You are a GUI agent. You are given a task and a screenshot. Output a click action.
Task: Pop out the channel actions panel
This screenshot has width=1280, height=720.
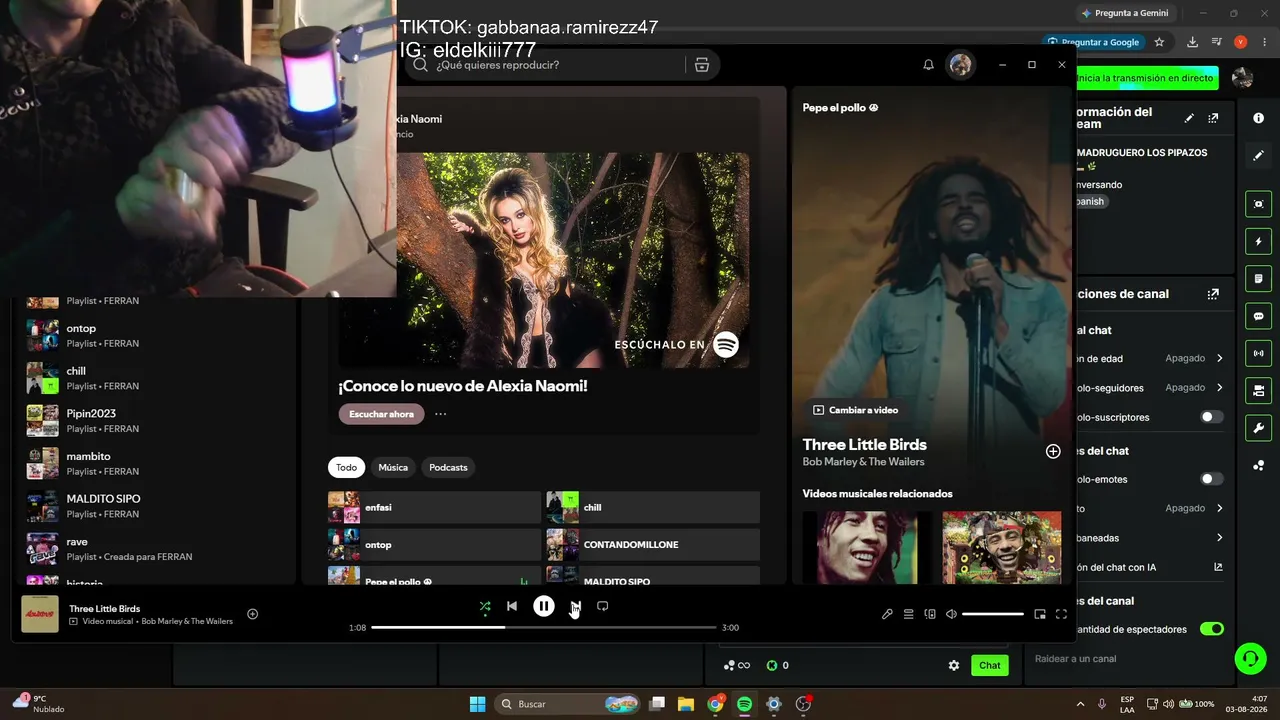(x=1213, y=294)
